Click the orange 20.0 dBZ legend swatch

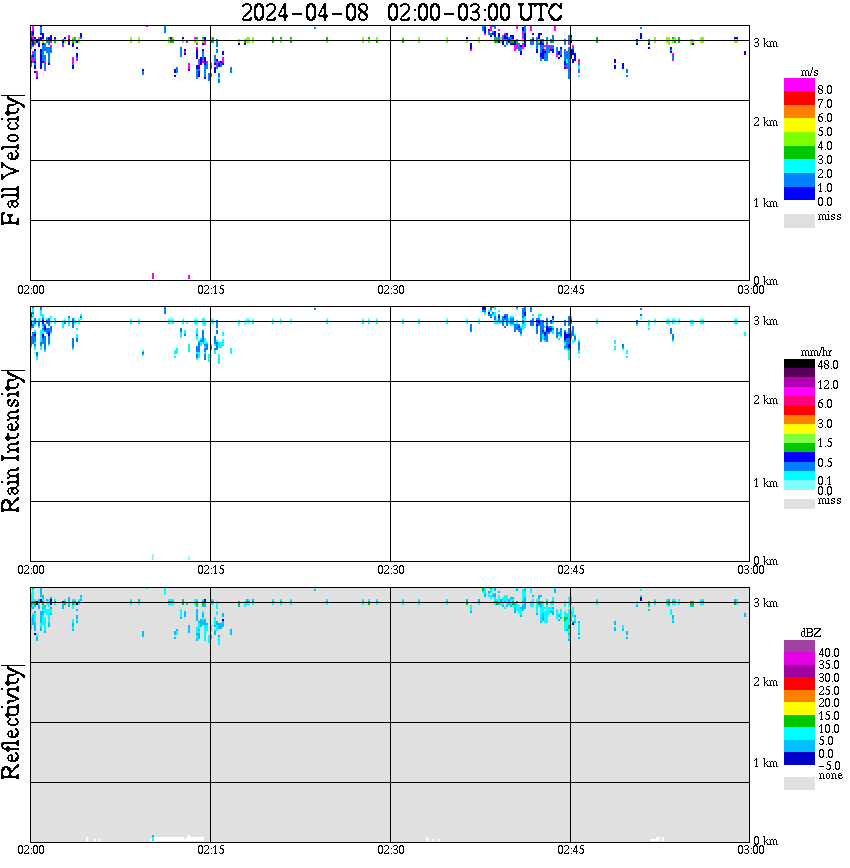click(799, 696)
